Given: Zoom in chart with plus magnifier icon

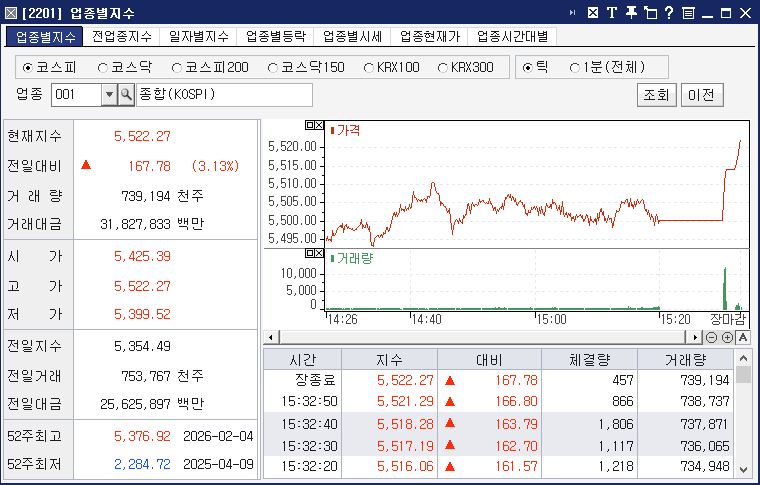Looking at the screenshot, I should click(727, 337).
